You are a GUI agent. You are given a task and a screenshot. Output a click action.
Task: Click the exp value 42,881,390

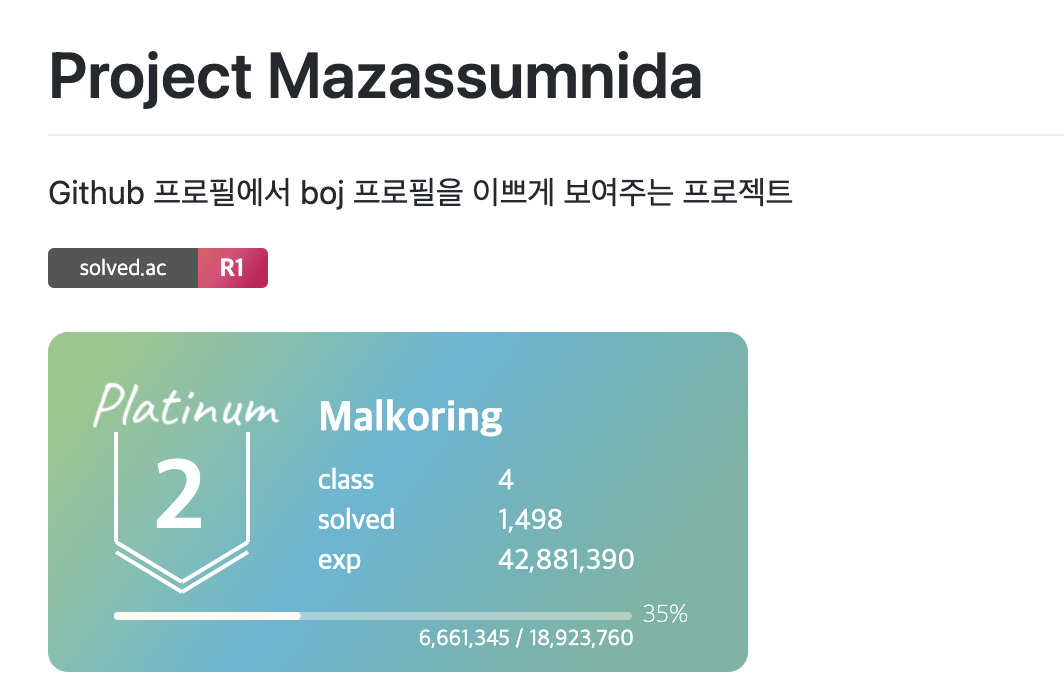566,560
